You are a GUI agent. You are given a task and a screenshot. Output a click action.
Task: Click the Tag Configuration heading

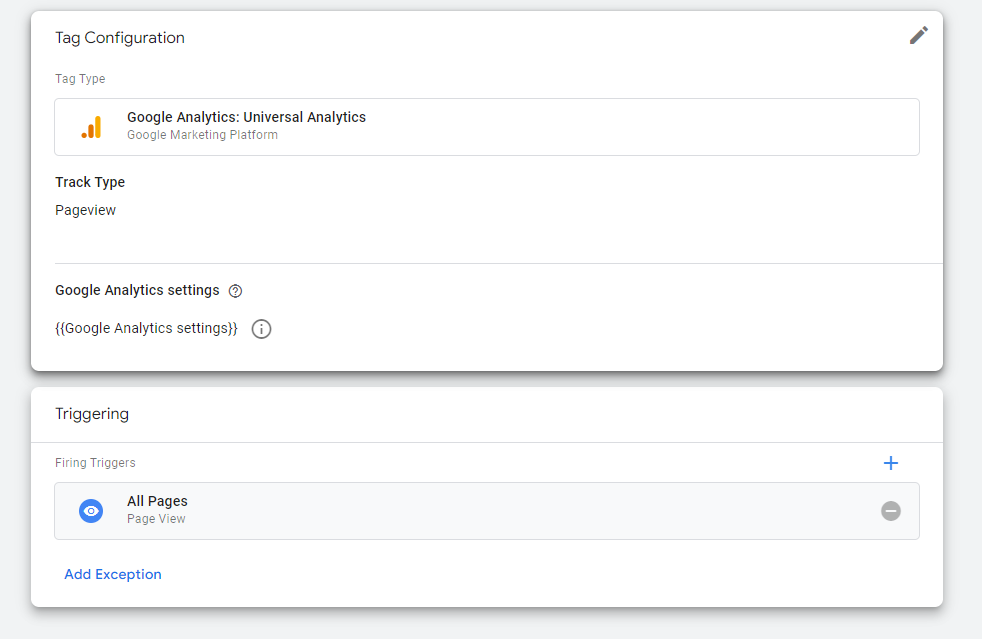(x=120, y=38)
